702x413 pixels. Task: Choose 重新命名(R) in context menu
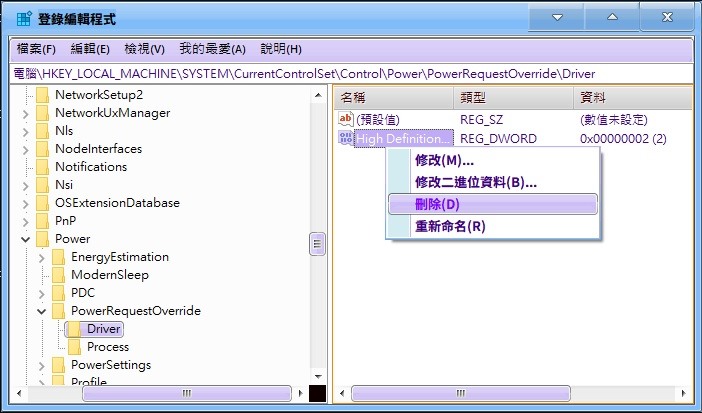pos(493,226)
